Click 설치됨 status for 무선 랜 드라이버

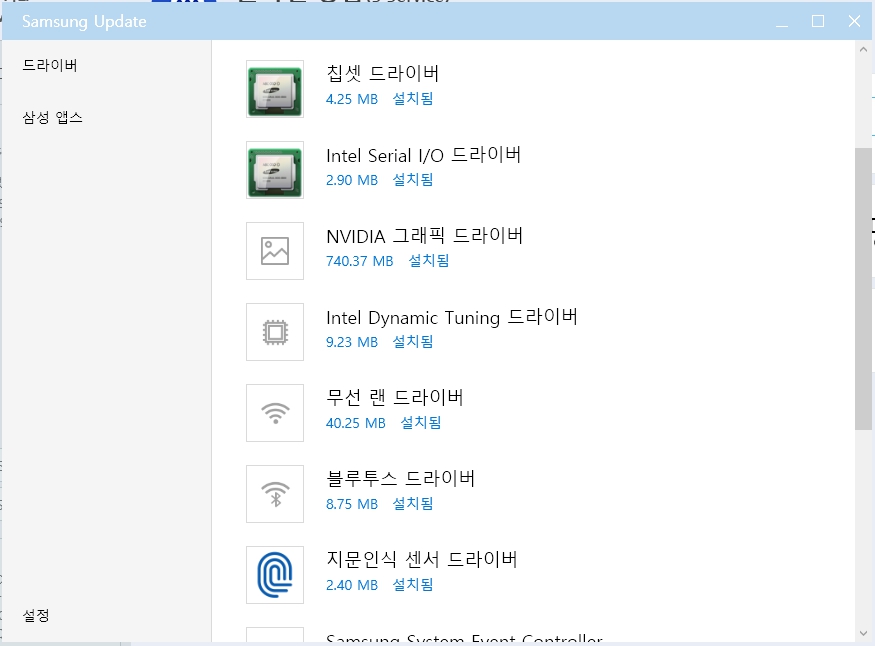pyautogui.click(x=421, y=423)
